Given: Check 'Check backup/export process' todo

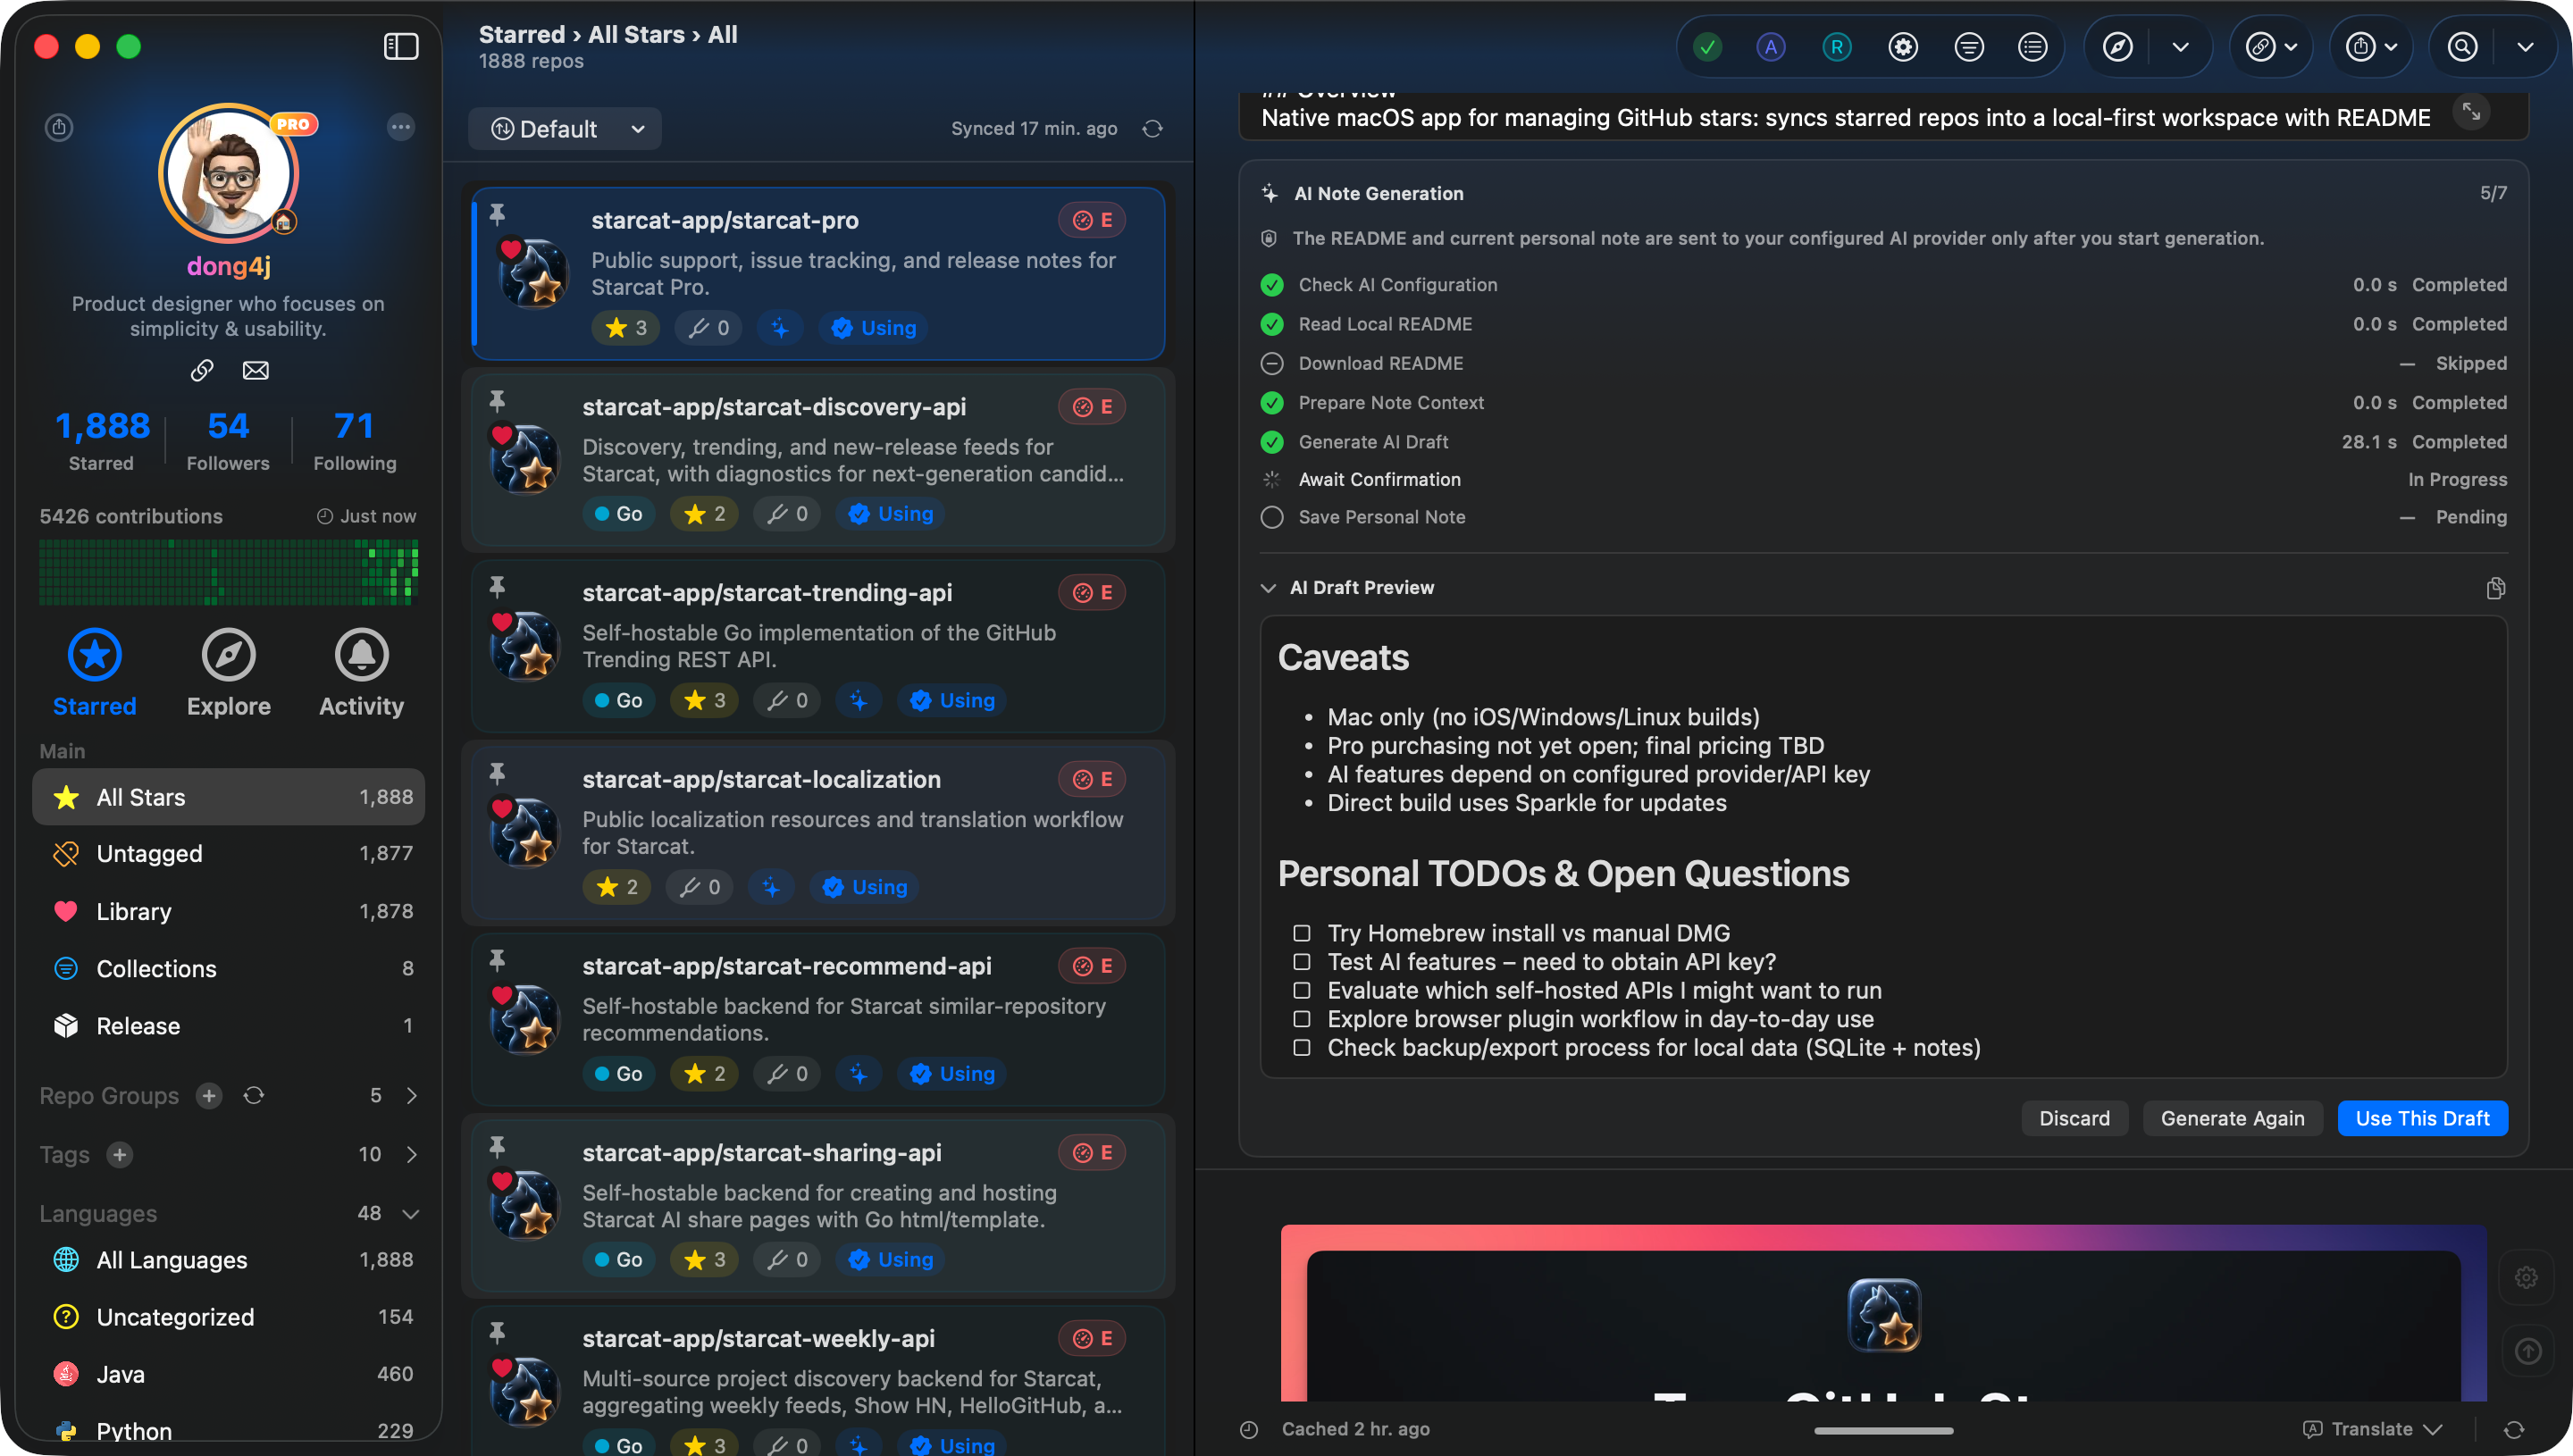Looking at the screenshot, I should point(1301,1048).
